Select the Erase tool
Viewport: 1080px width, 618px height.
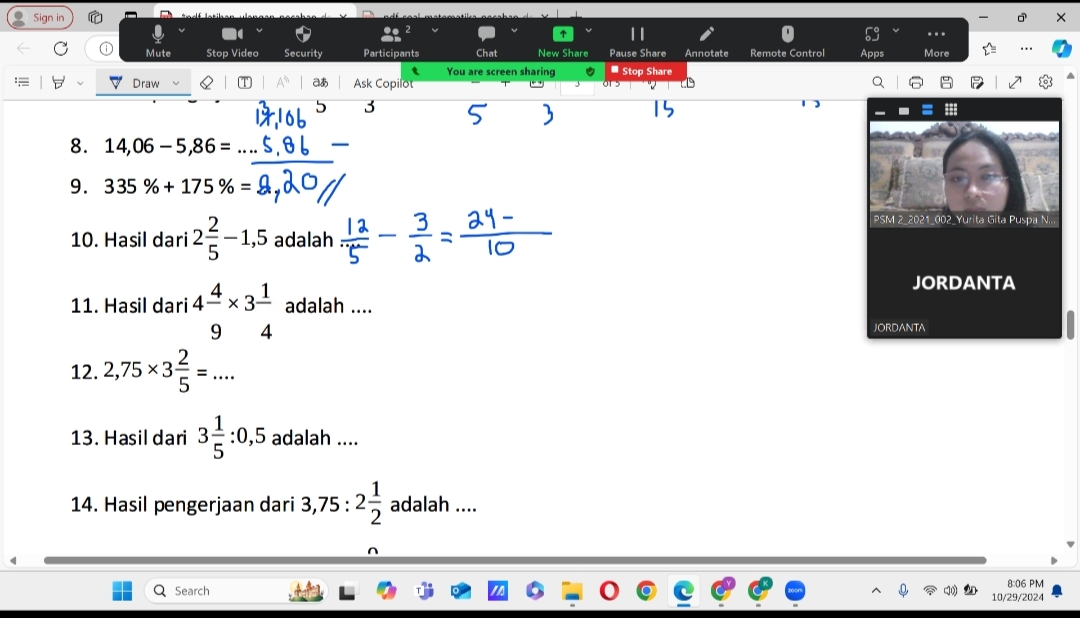[x=206, y=83]
